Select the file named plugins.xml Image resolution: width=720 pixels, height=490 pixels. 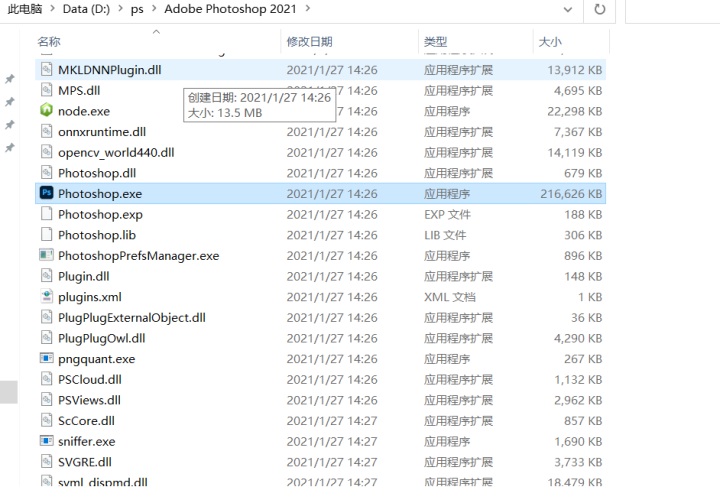coord(90,297)
